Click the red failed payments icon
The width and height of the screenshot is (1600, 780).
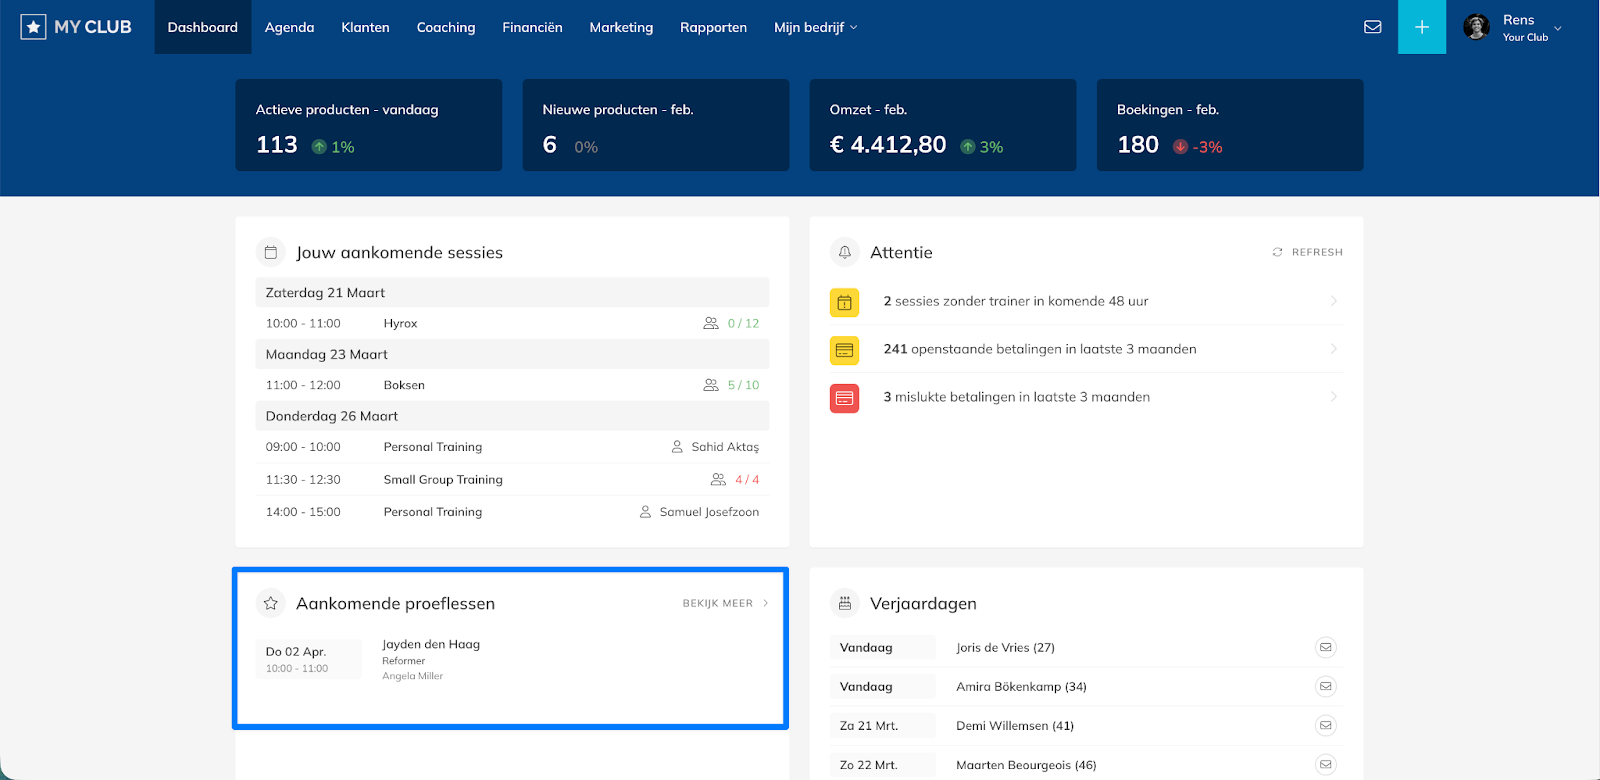844,398
